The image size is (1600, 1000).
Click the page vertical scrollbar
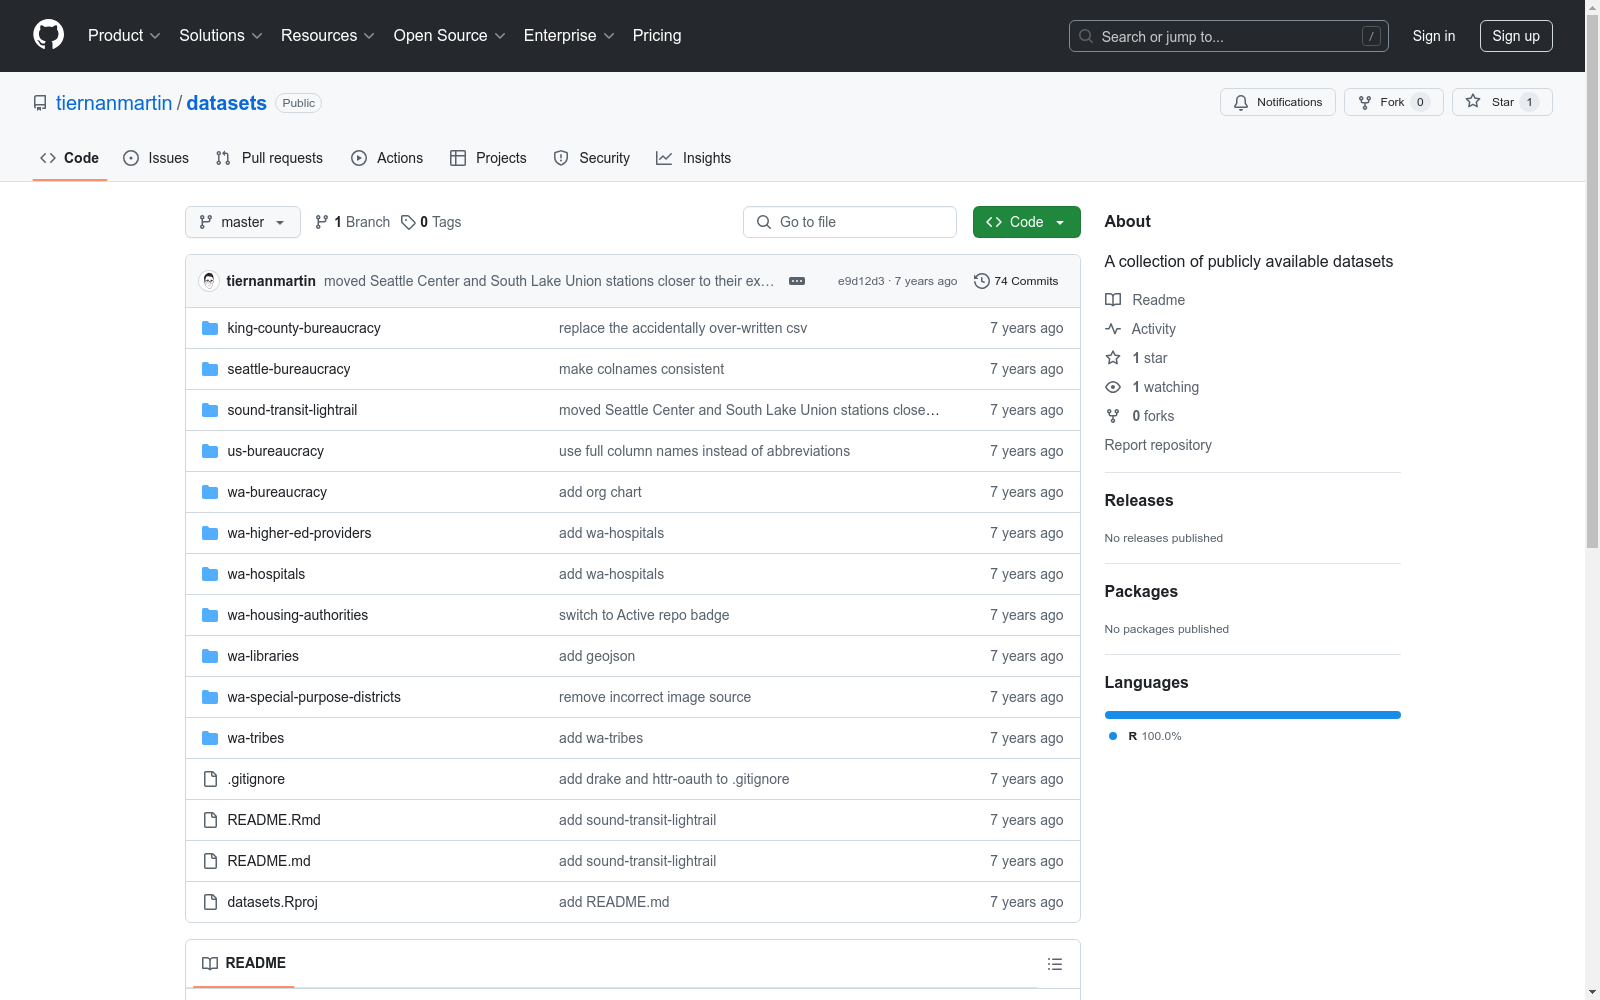click(1593, 280)
